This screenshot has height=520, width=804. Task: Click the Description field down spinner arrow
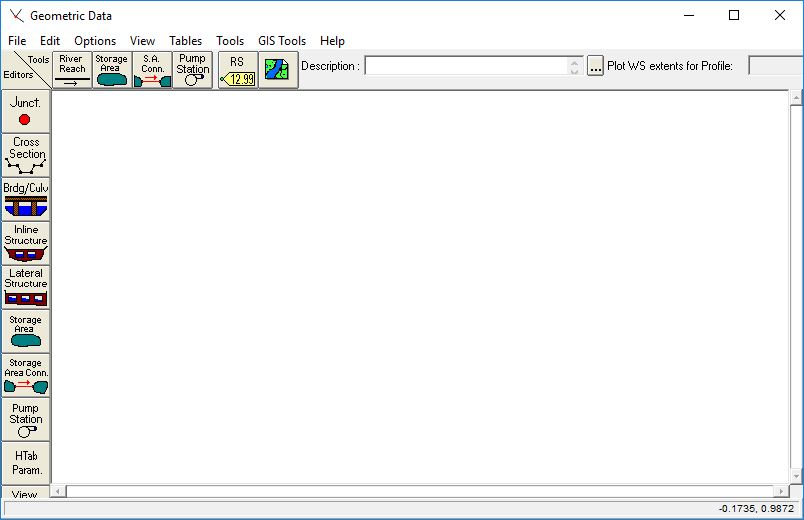(x=574, y=71)
